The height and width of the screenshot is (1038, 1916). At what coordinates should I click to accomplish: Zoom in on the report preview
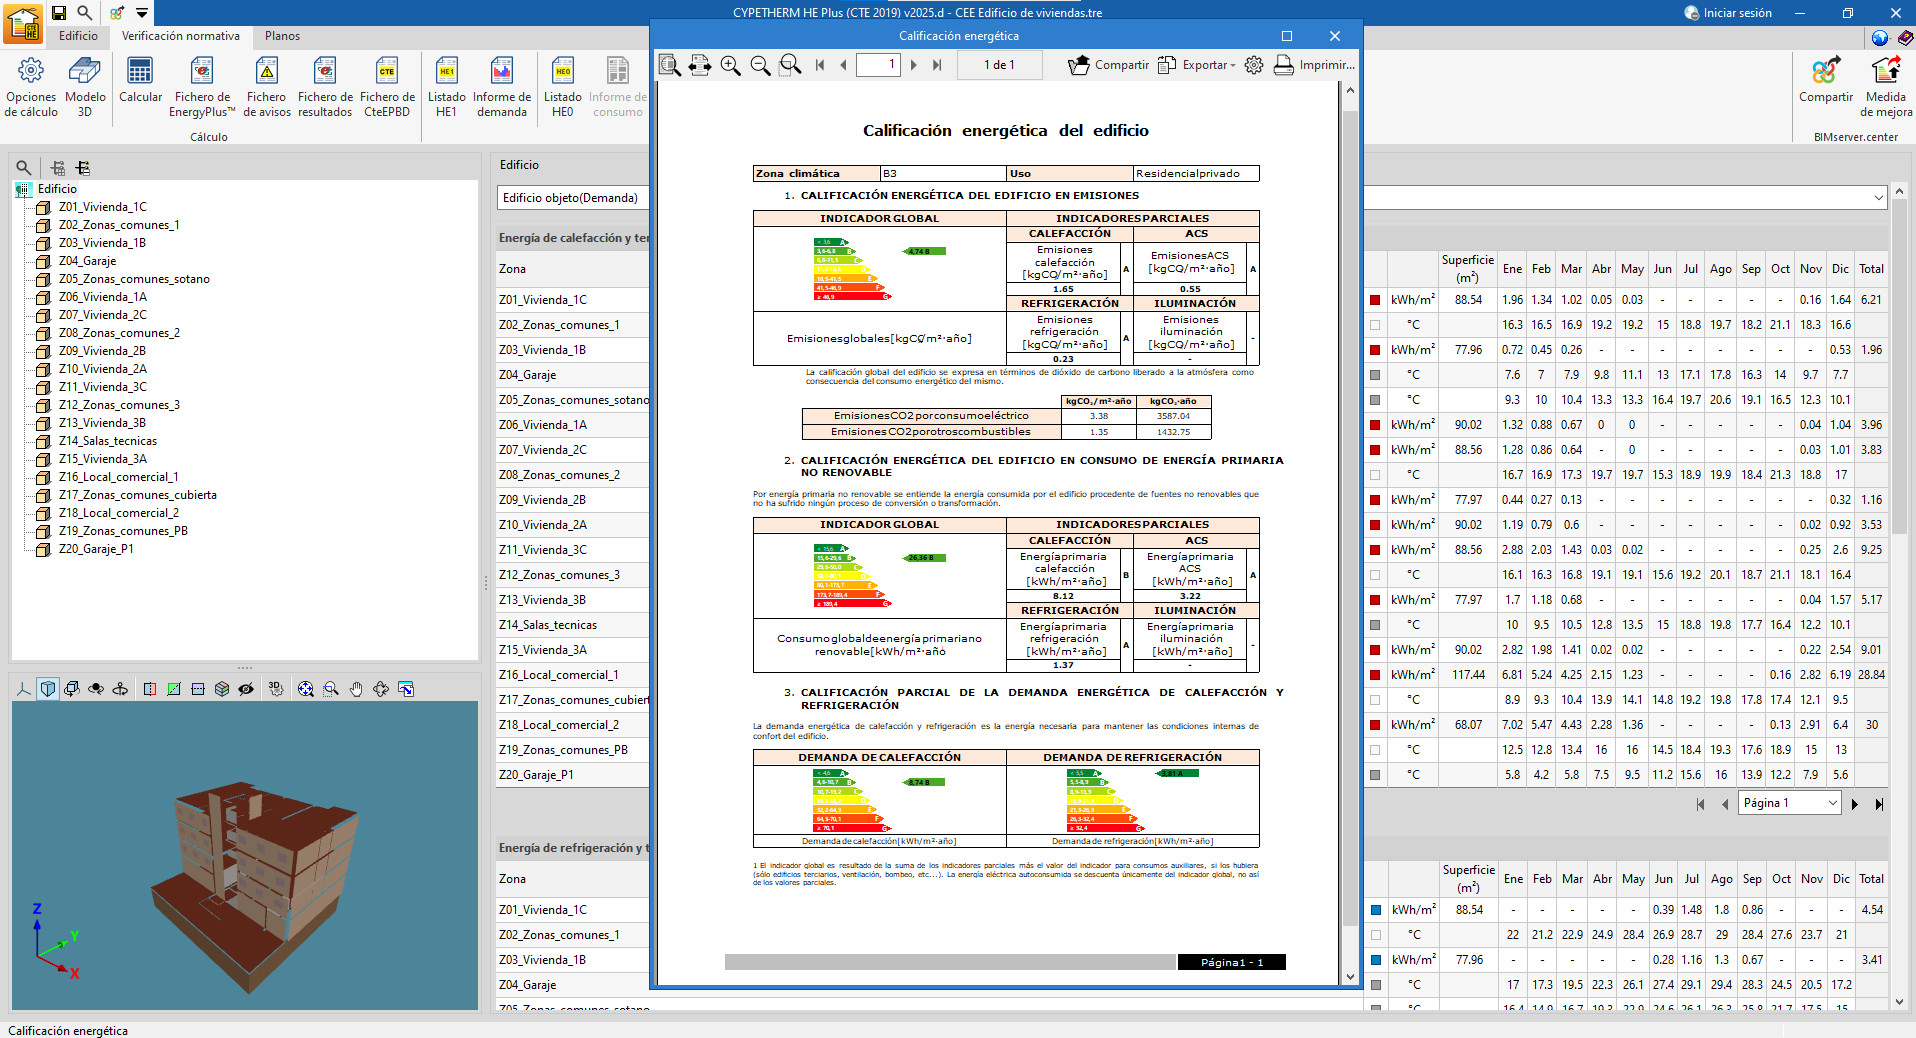click(x=731, y=65)
